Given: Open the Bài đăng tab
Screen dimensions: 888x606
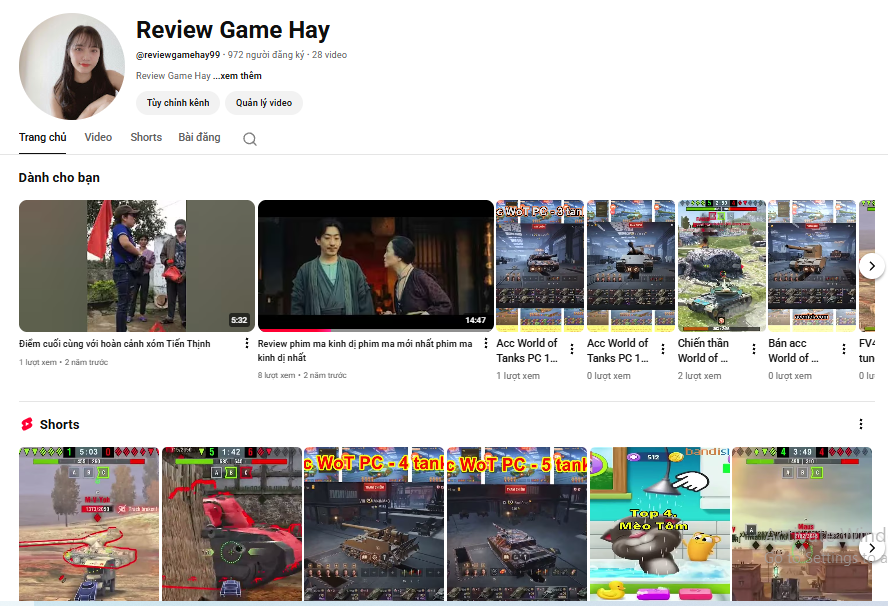Looking at the screenshot, I should coord(199,137).
